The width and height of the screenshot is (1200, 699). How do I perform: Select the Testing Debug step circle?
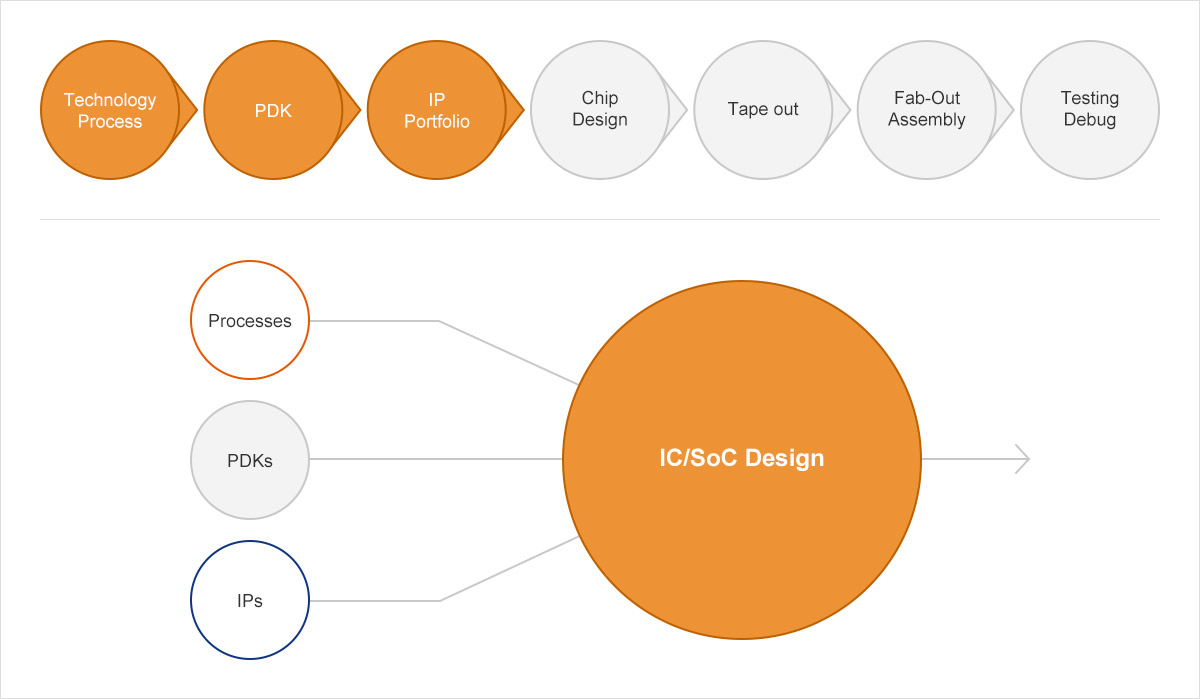[1089, 110]
